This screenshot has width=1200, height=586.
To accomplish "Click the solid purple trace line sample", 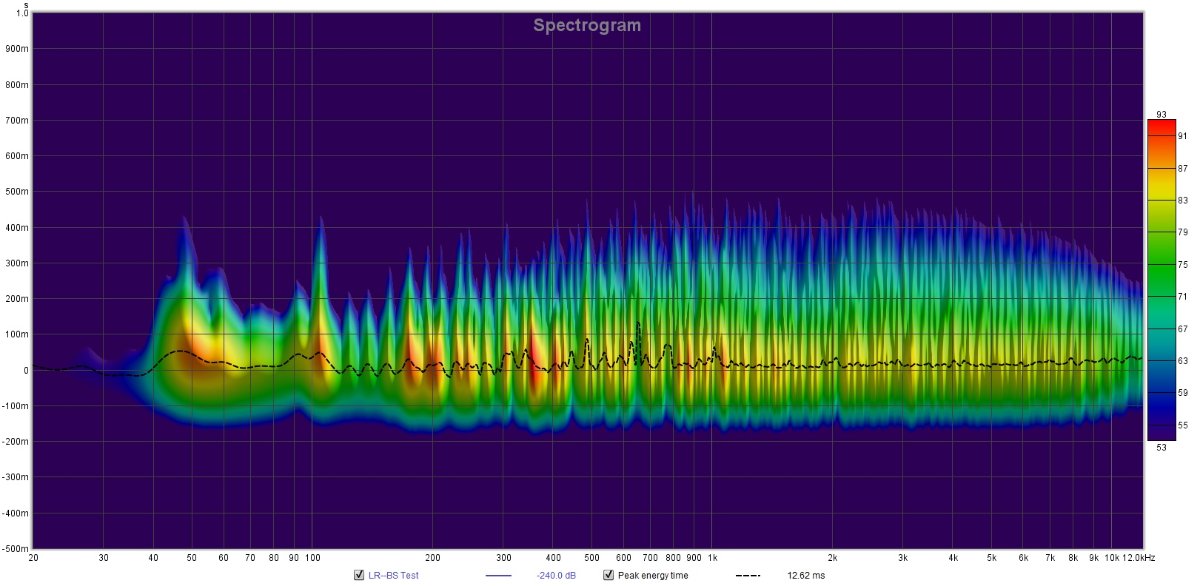I will (498, 576).
